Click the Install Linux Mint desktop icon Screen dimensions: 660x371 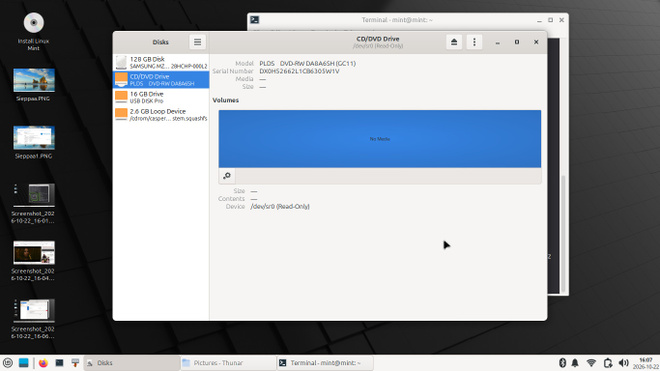(33, 32)
